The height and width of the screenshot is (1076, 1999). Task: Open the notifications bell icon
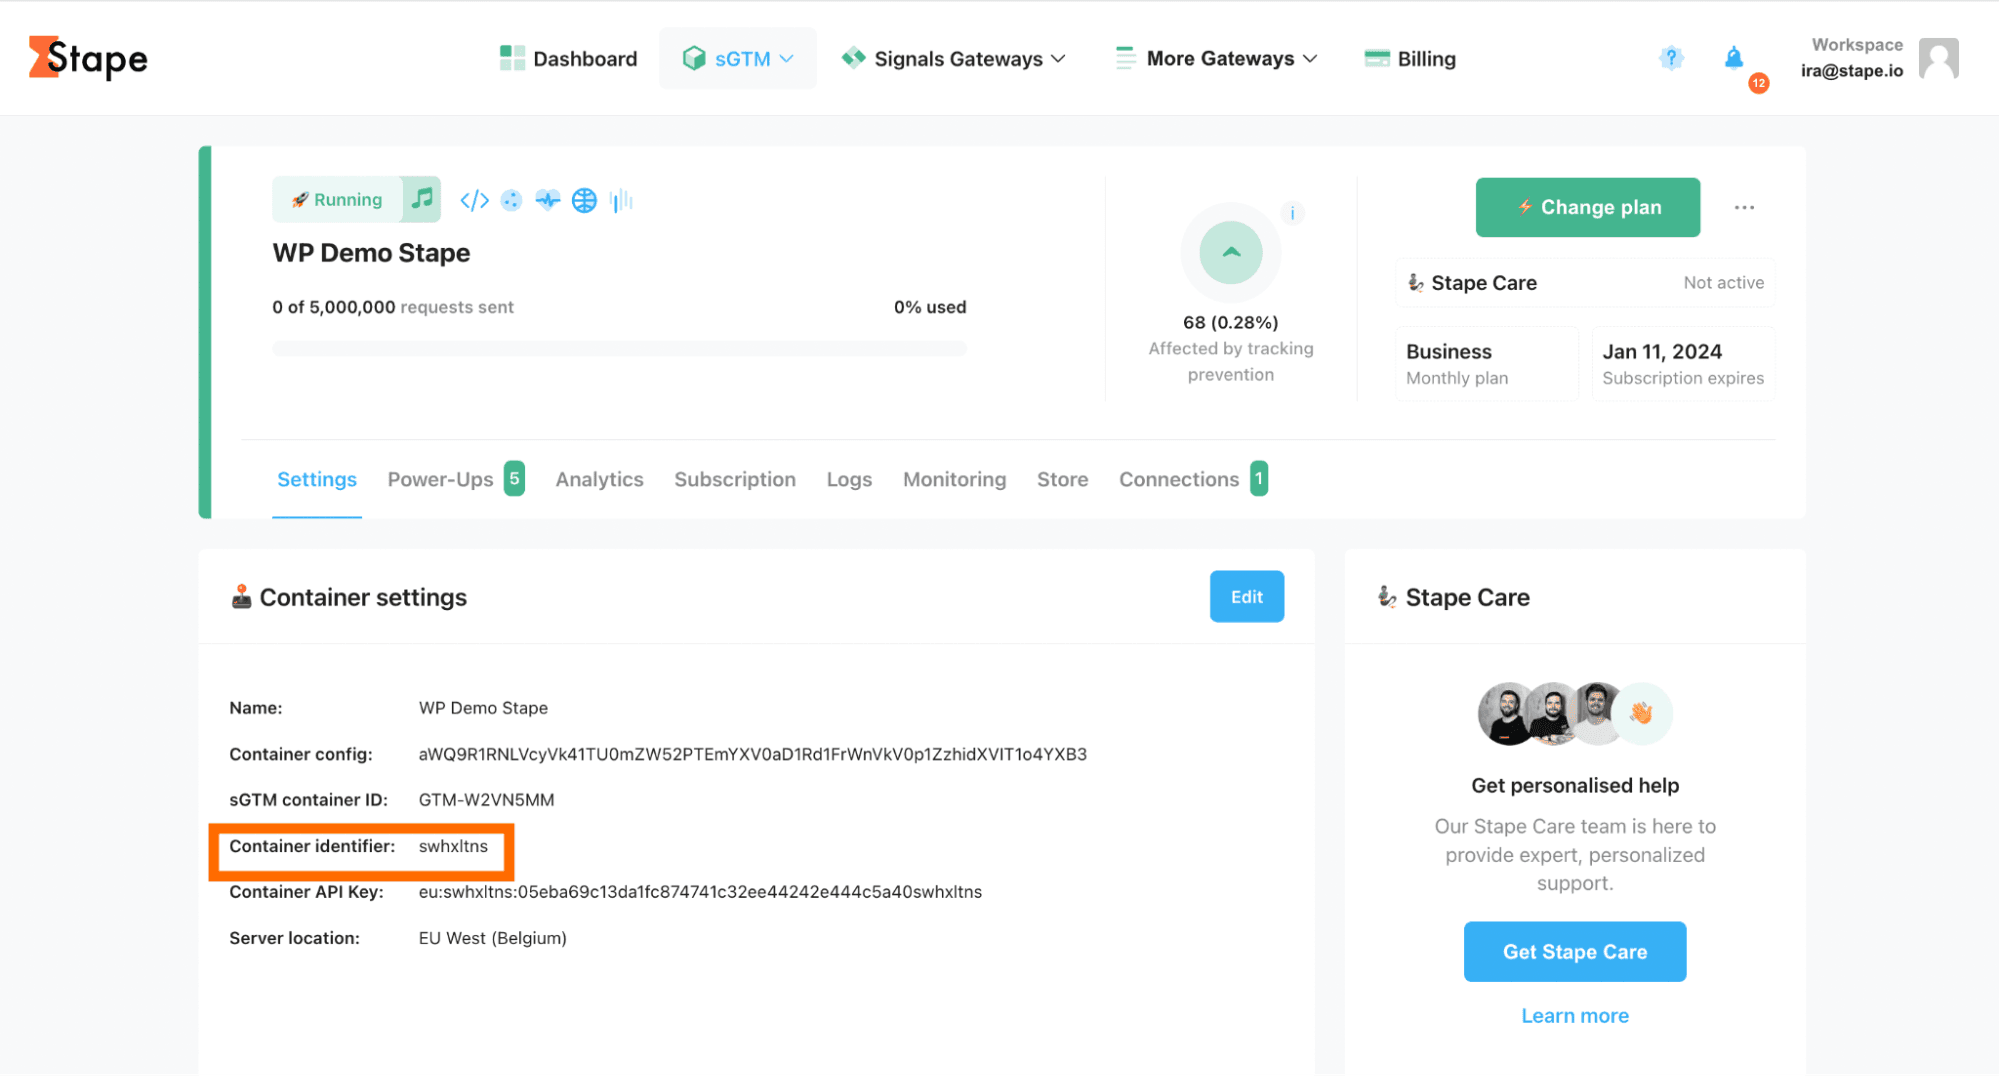click(x=1734, y=58)
